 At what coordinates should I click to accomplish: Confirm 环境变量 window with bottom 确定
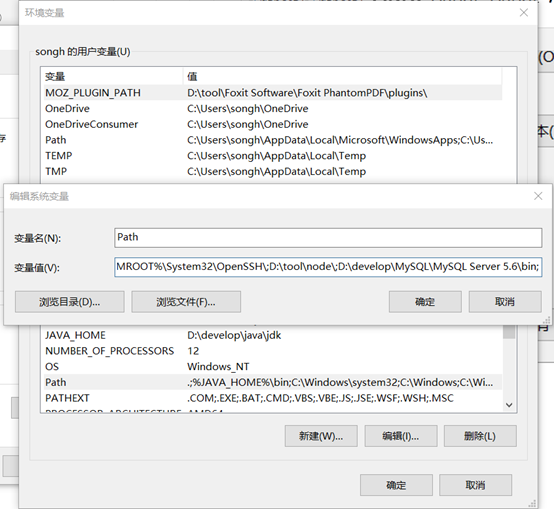(396, 485)
